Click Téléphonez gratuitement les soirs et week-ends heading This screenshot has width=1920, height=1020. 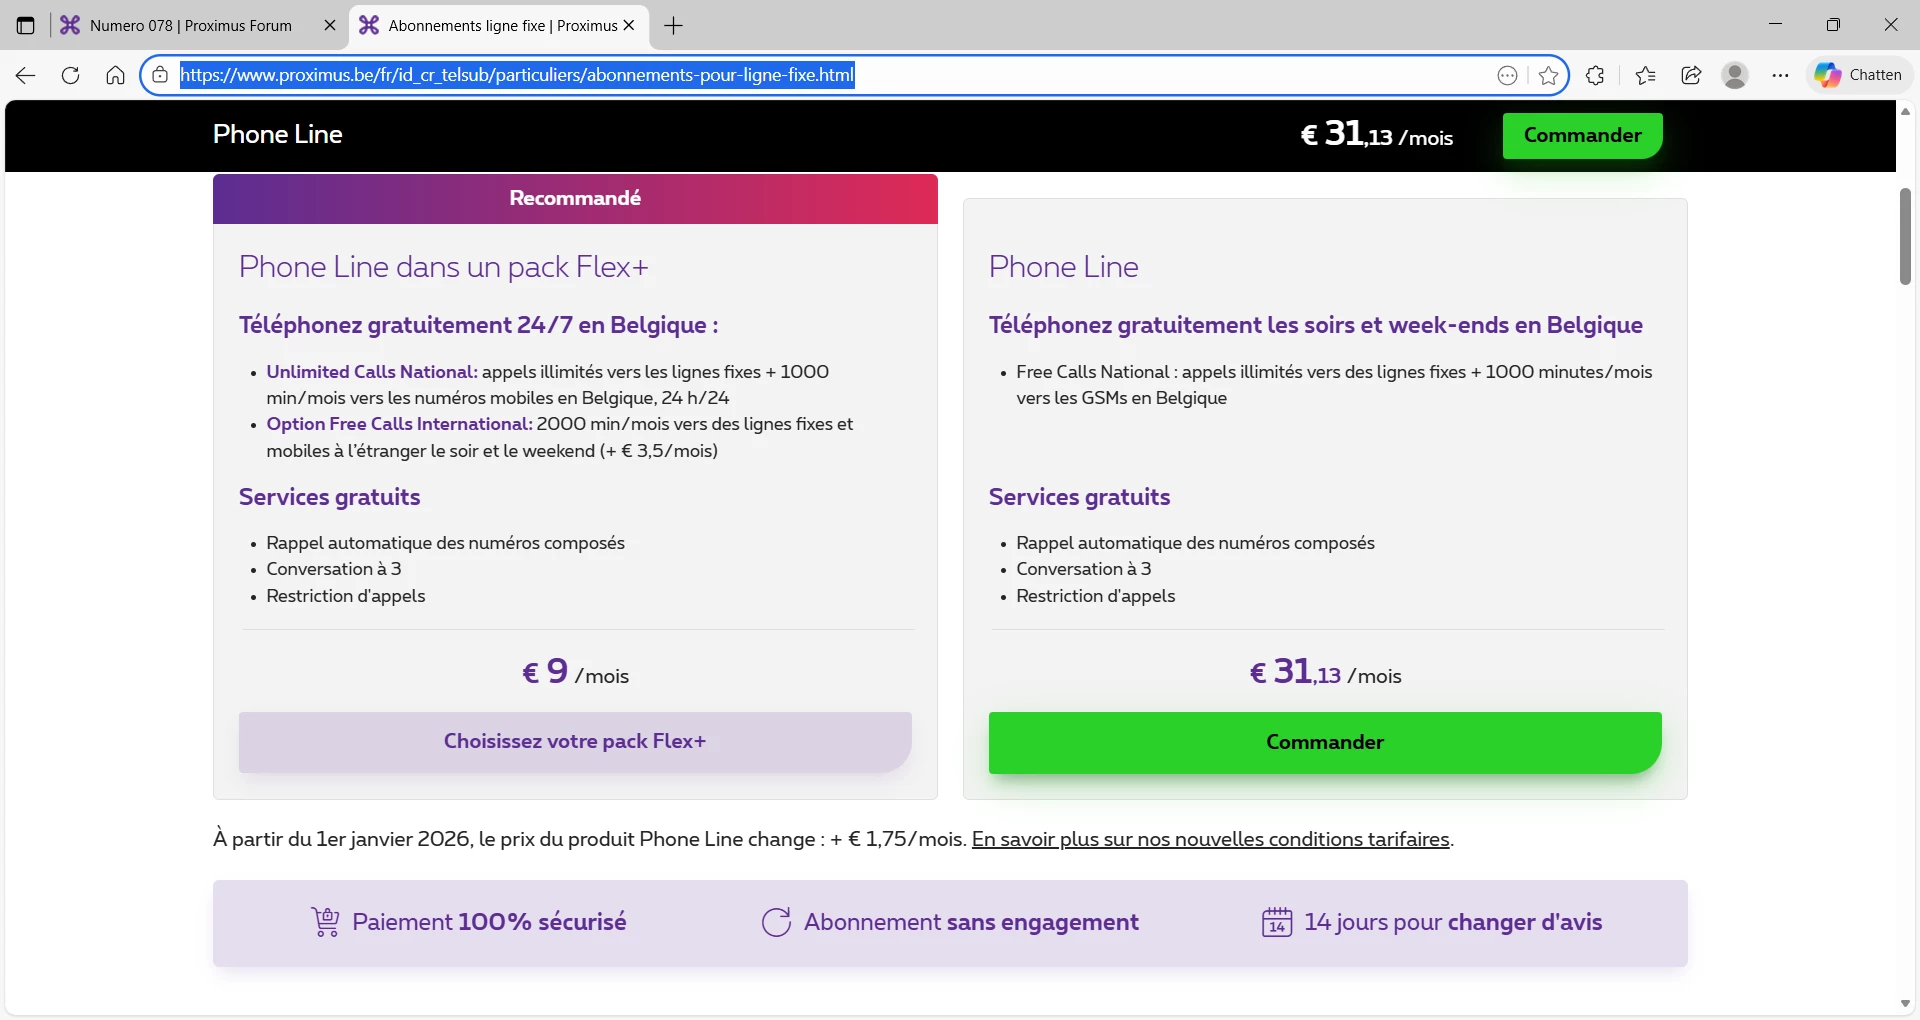1316,325
